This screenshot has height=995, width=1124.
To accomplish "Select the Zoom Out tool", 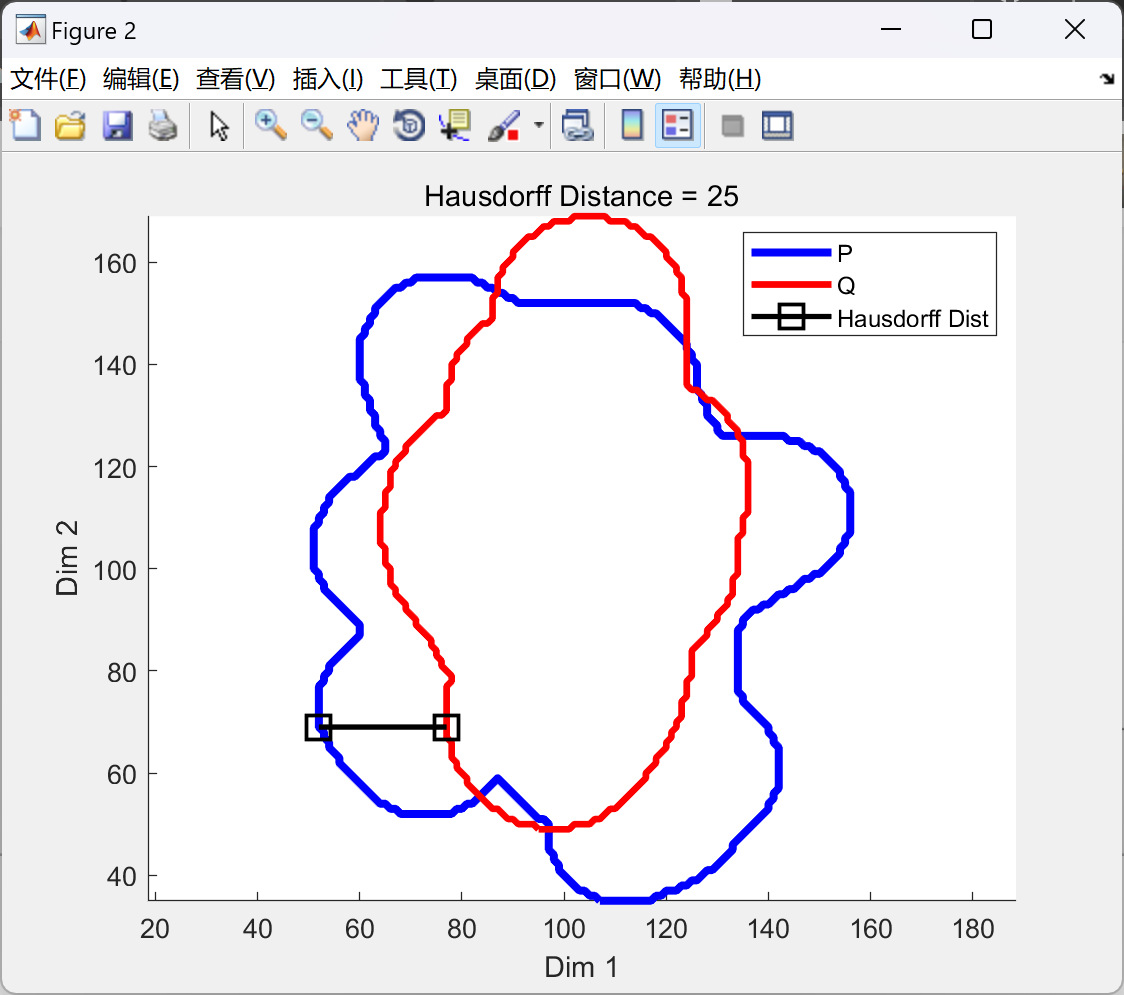I will pos(316,125).
